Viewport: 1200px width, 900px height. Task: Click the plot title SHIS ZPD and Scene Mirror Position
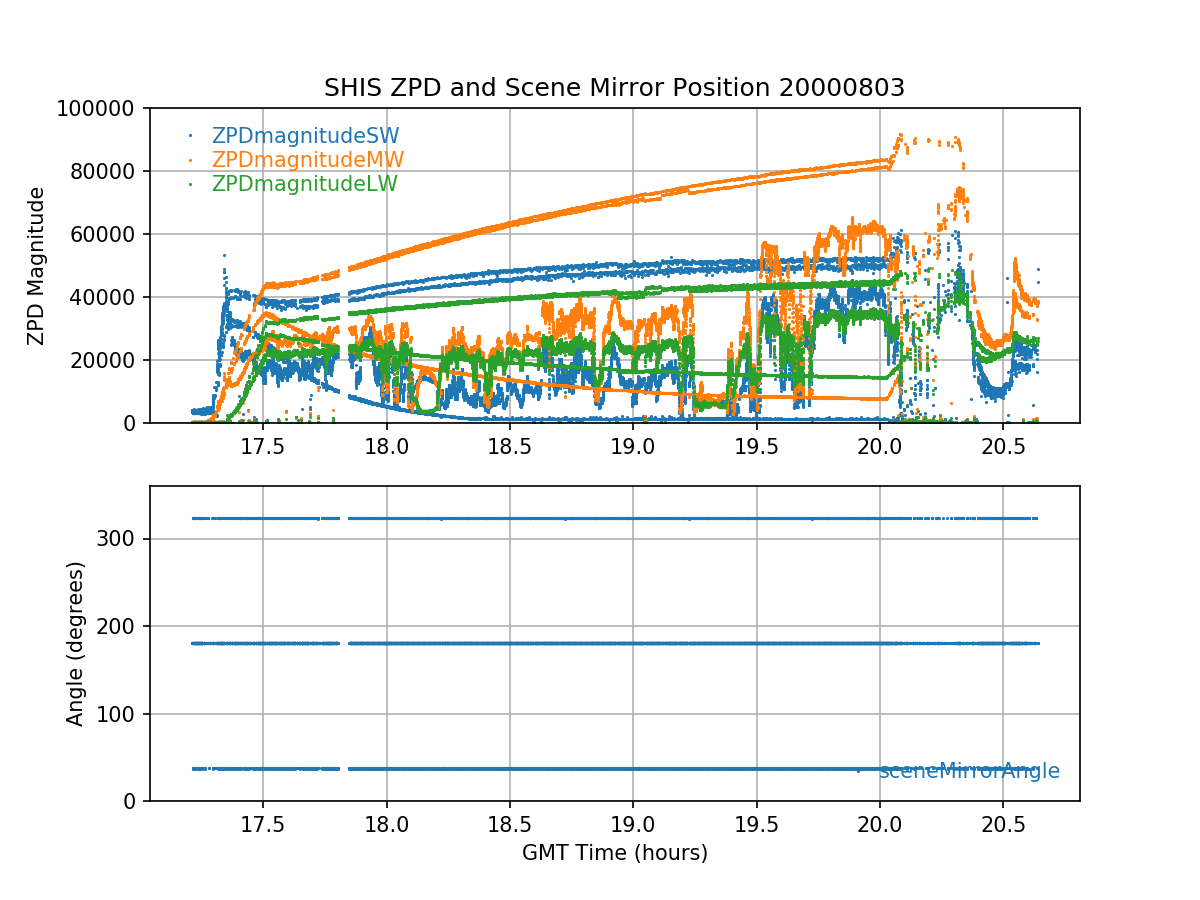[614, 88]
